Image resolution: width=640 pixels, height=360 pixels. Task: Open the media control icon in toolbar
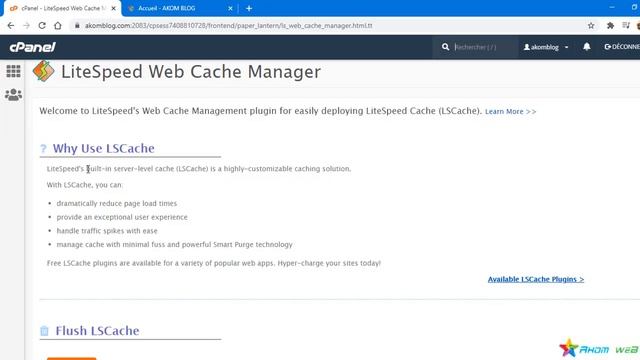pyautogui.click(x=626, y=25)
